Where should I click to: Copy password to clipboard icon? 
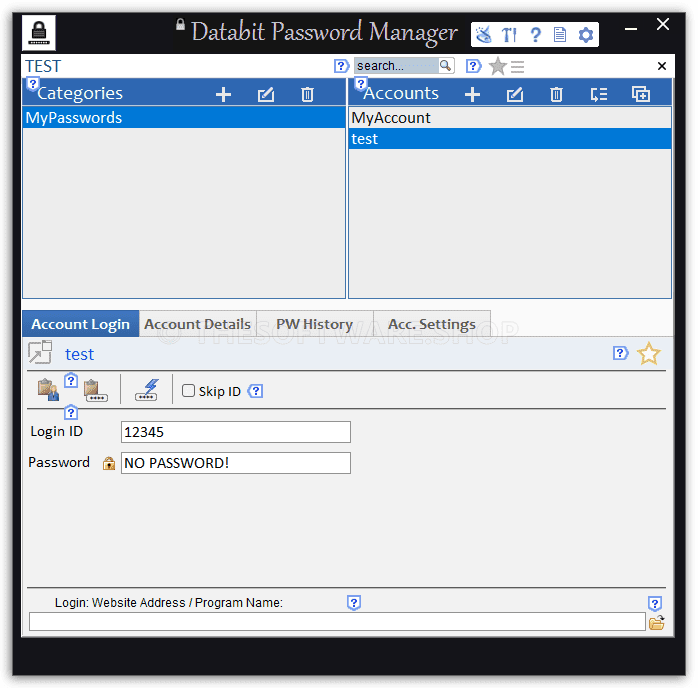coord(95,391)
